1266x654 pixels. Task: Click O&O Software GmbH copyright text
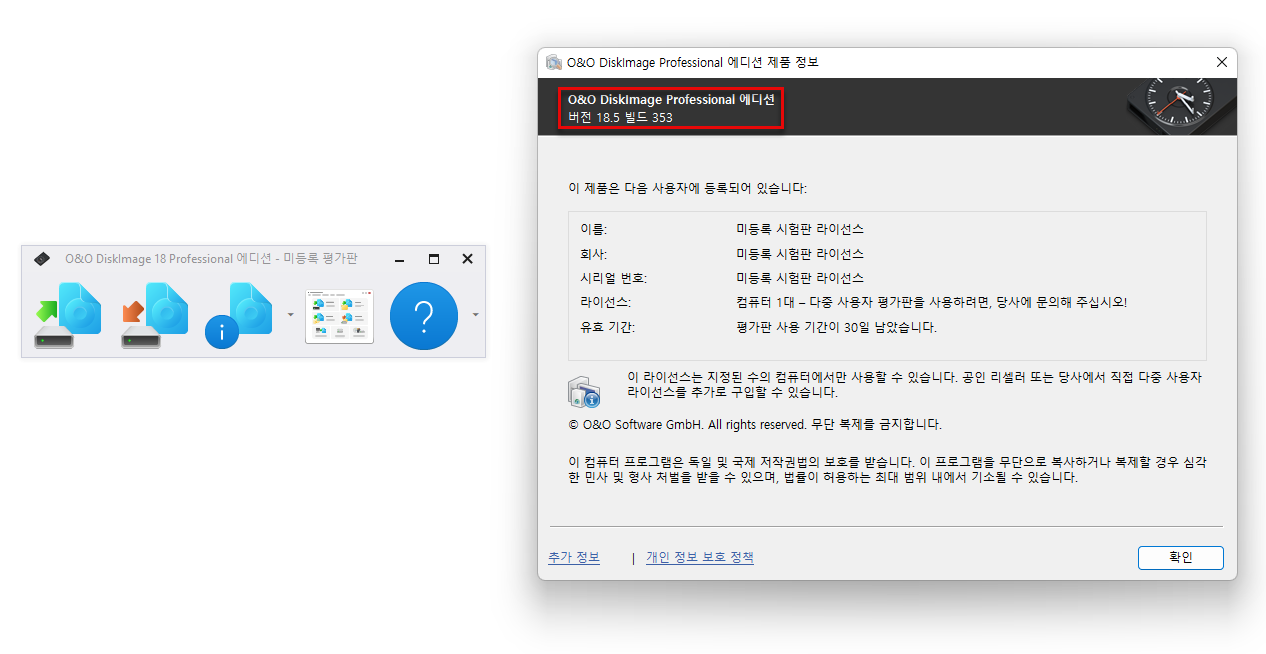click(755, 424)
